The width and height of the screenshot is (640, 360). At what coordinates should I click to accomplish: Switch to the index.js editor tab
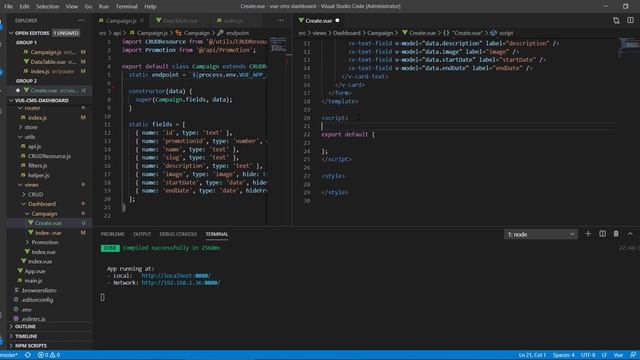coord(233,20)
